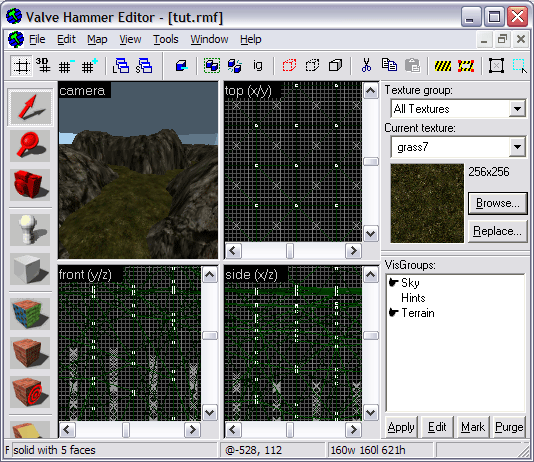This screenshot has height=462, width=534.
Task: Select the white Block tool
Action: [x=30, y=269]
